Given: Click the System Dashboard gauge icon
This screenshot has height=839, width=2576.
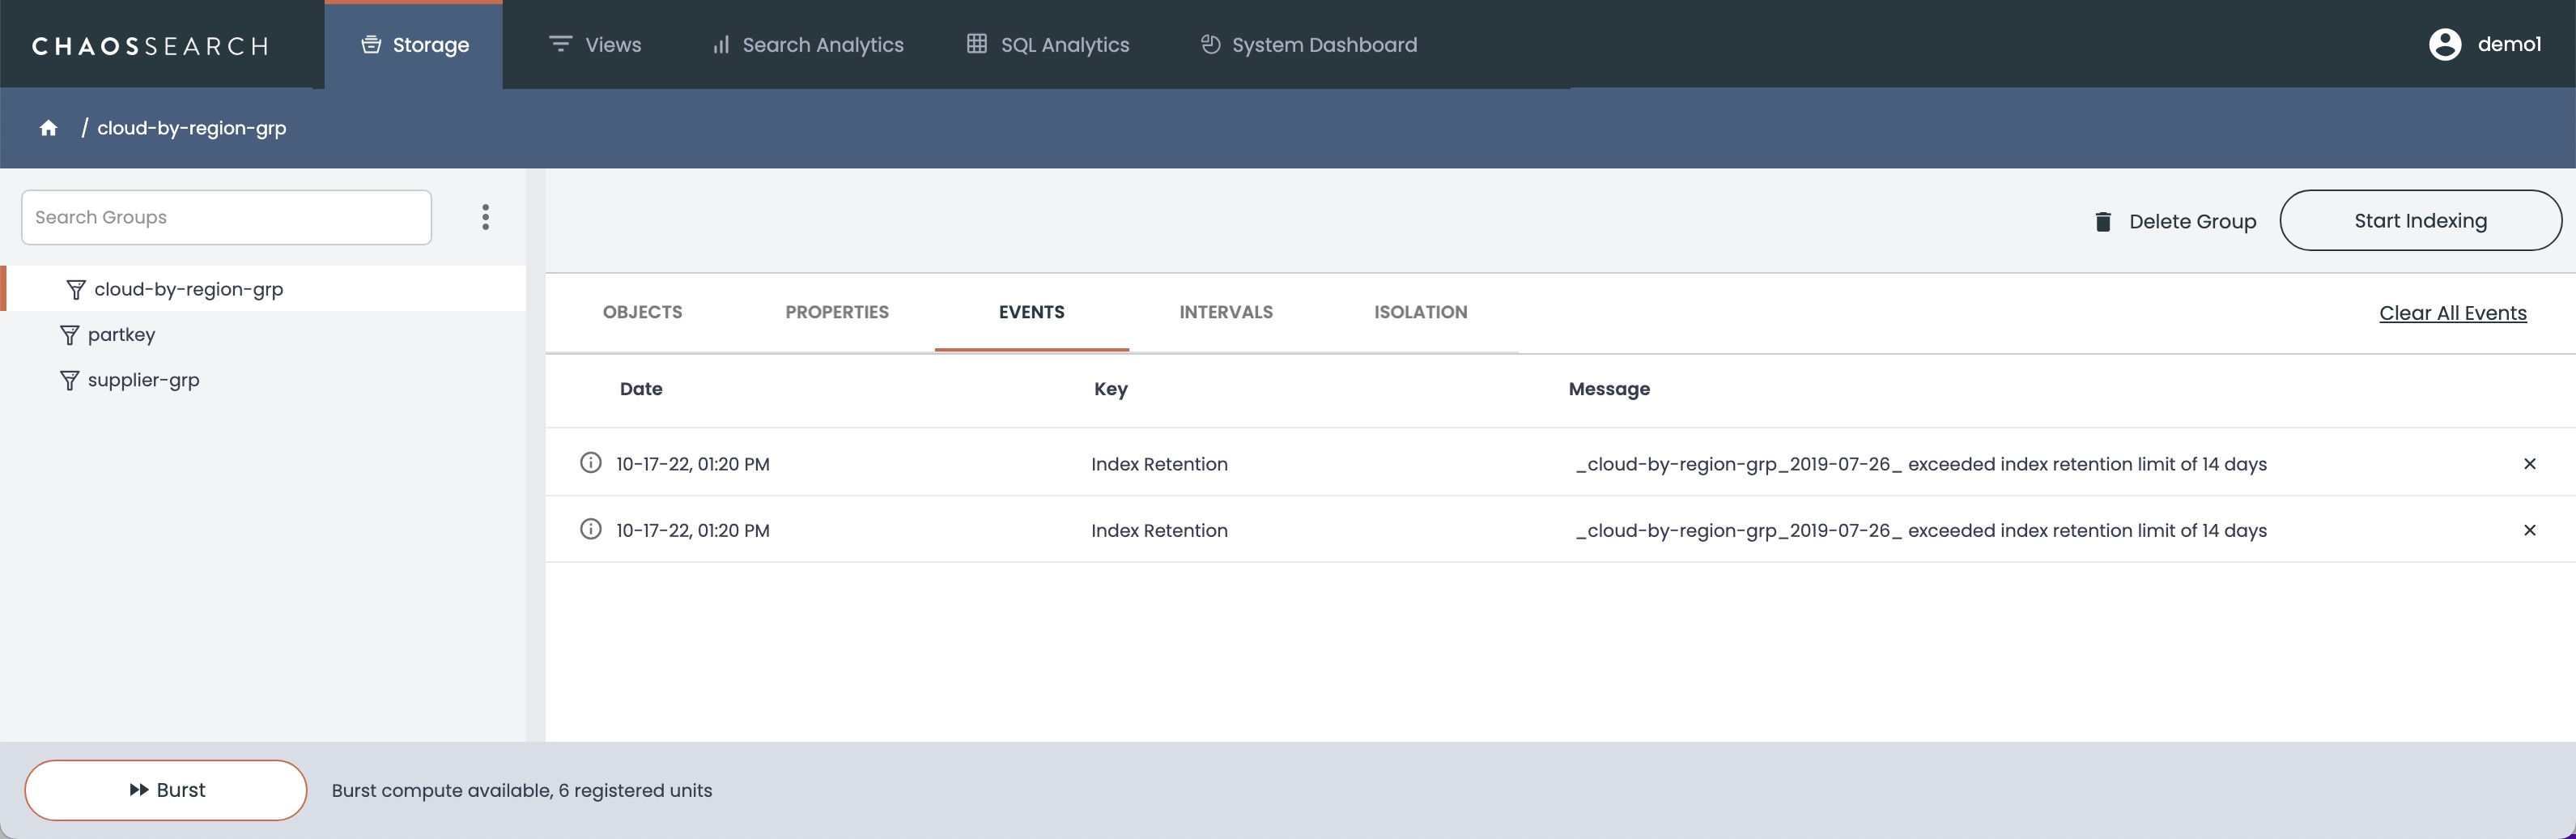Looking at the screenshot, I should point(1210,44).
